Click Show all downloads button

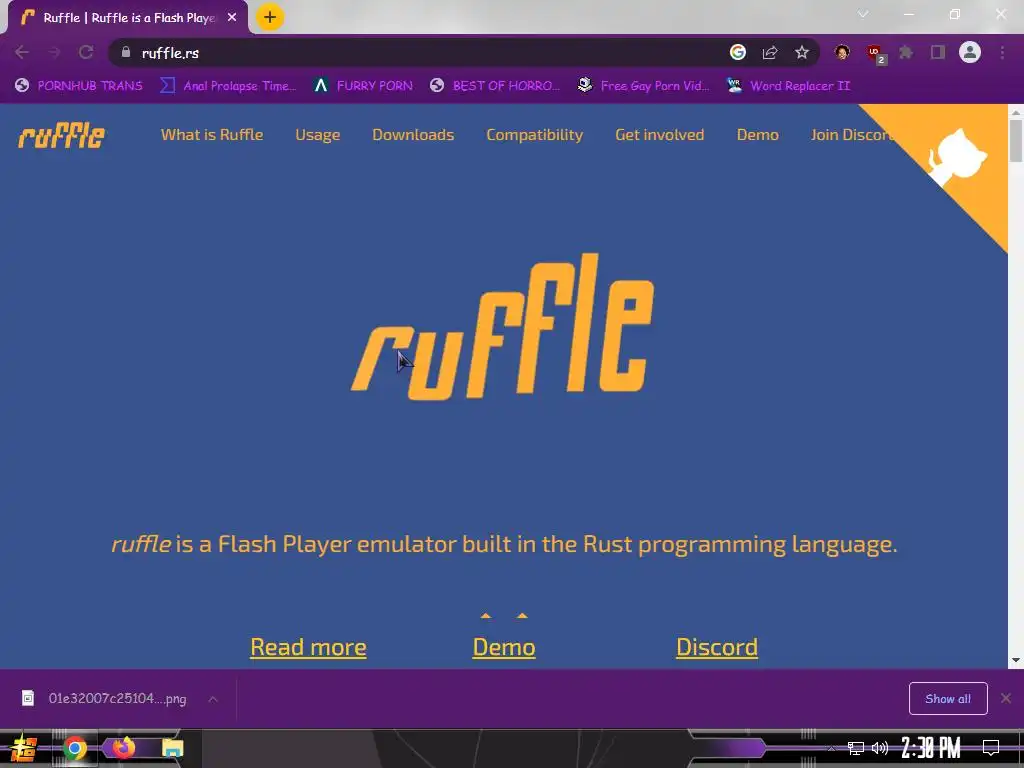[x=948, y=699]
